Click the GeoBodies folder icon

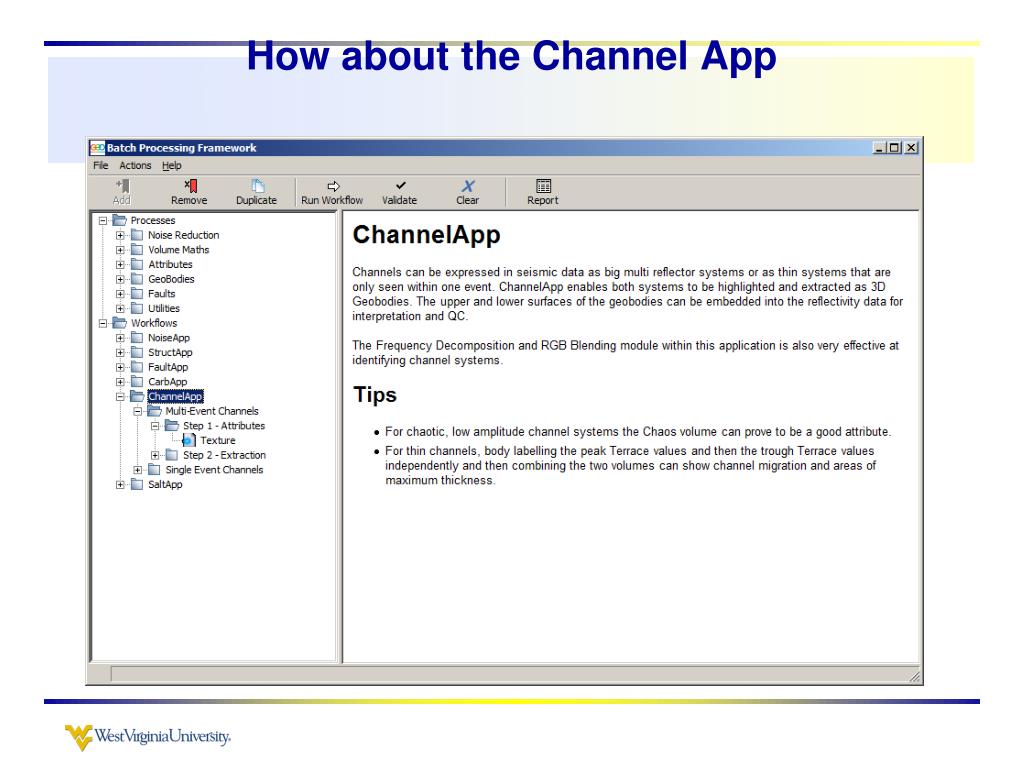pyautogui.click(x=136, y=279)
